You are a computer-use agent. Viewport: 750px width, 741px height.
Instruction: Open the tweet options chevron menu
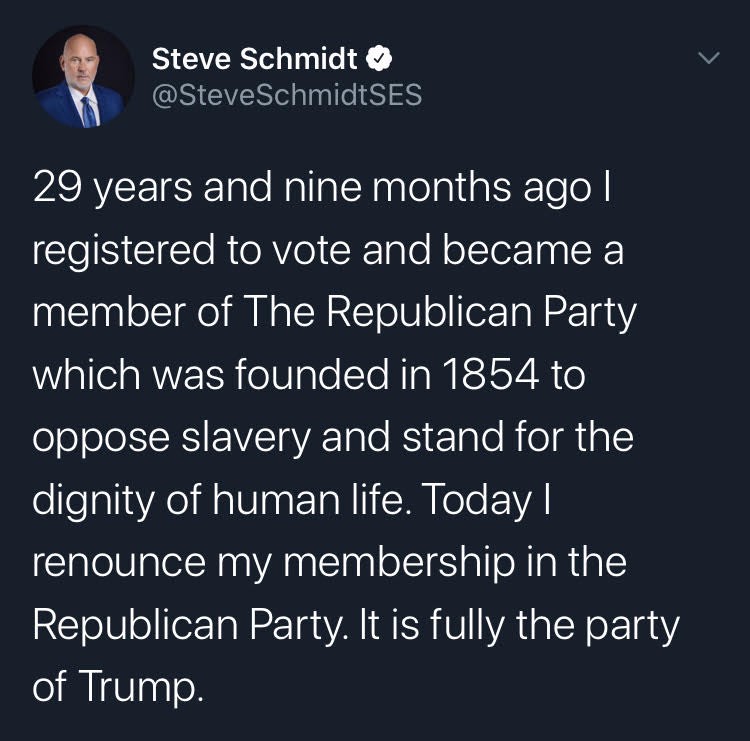tap(707, 60)
